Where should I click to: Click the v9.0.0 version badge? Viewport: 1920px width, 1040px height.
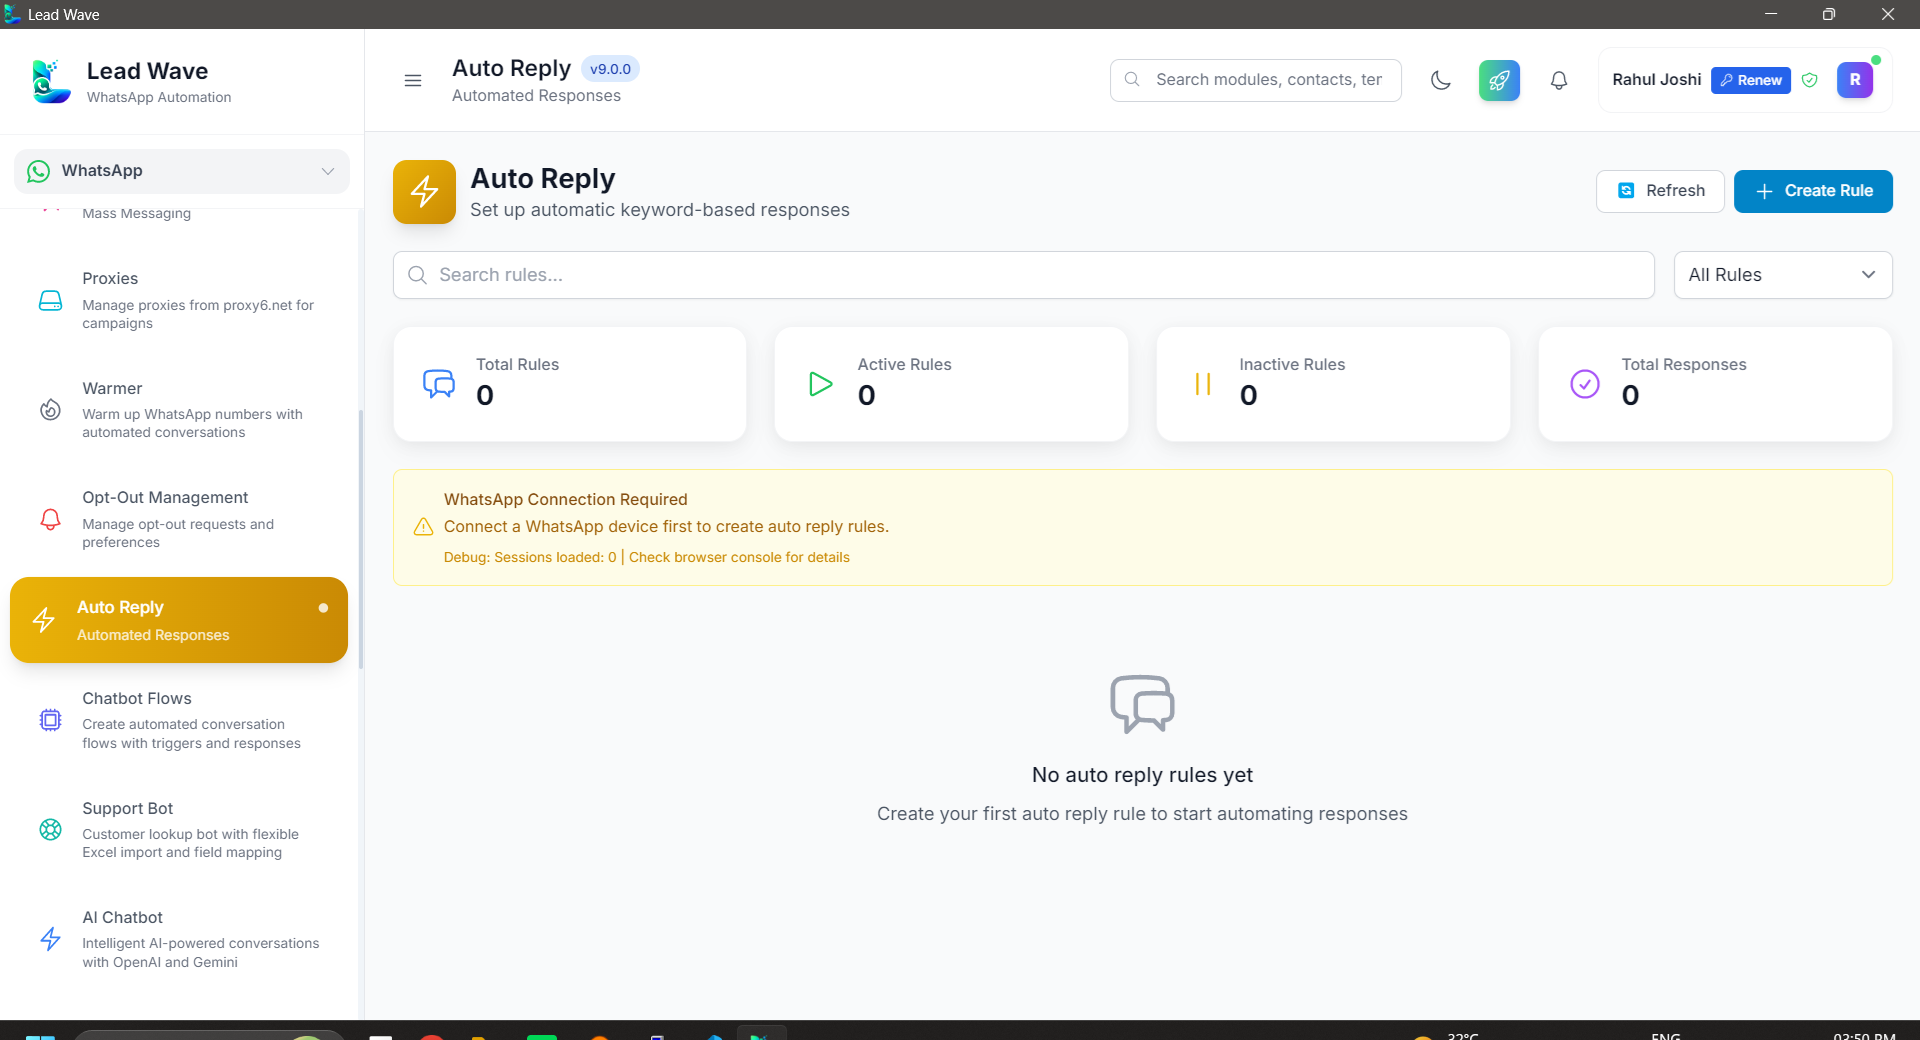[610, 69]
